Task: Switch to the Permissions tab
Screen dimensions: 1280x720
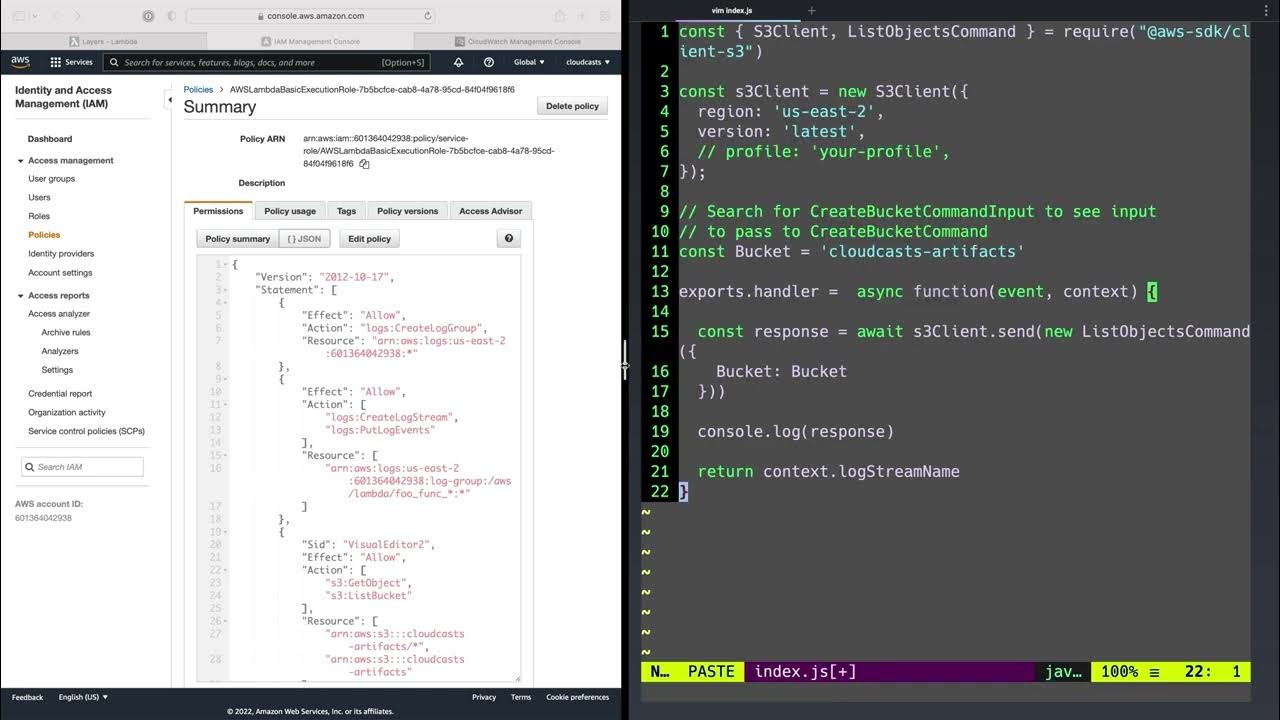Action: (x=218, y=211)
